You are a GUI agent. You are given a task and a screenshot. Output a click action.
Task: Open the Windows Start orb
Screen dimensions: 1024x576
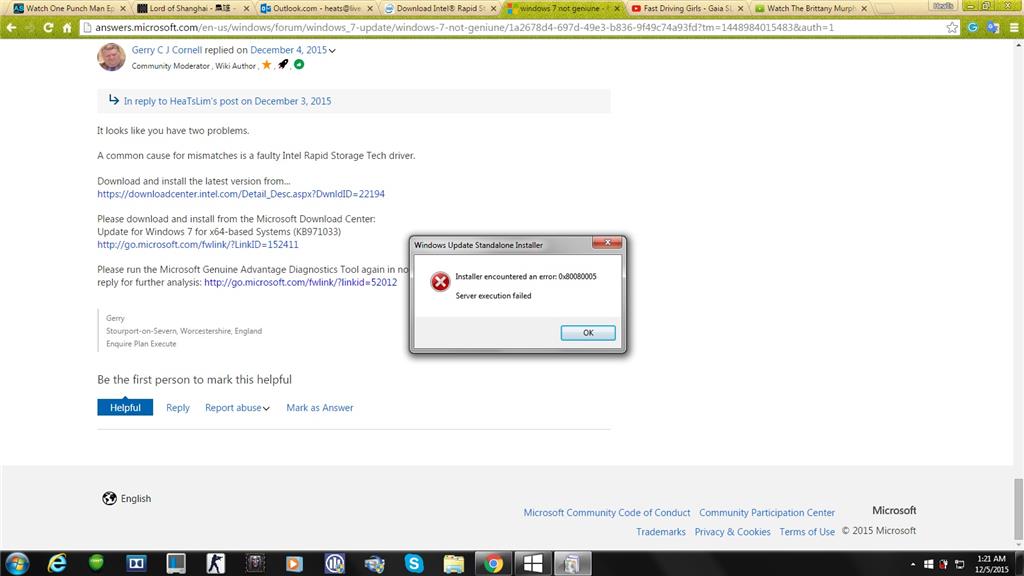pyautogui.click(x=17, y=563)
